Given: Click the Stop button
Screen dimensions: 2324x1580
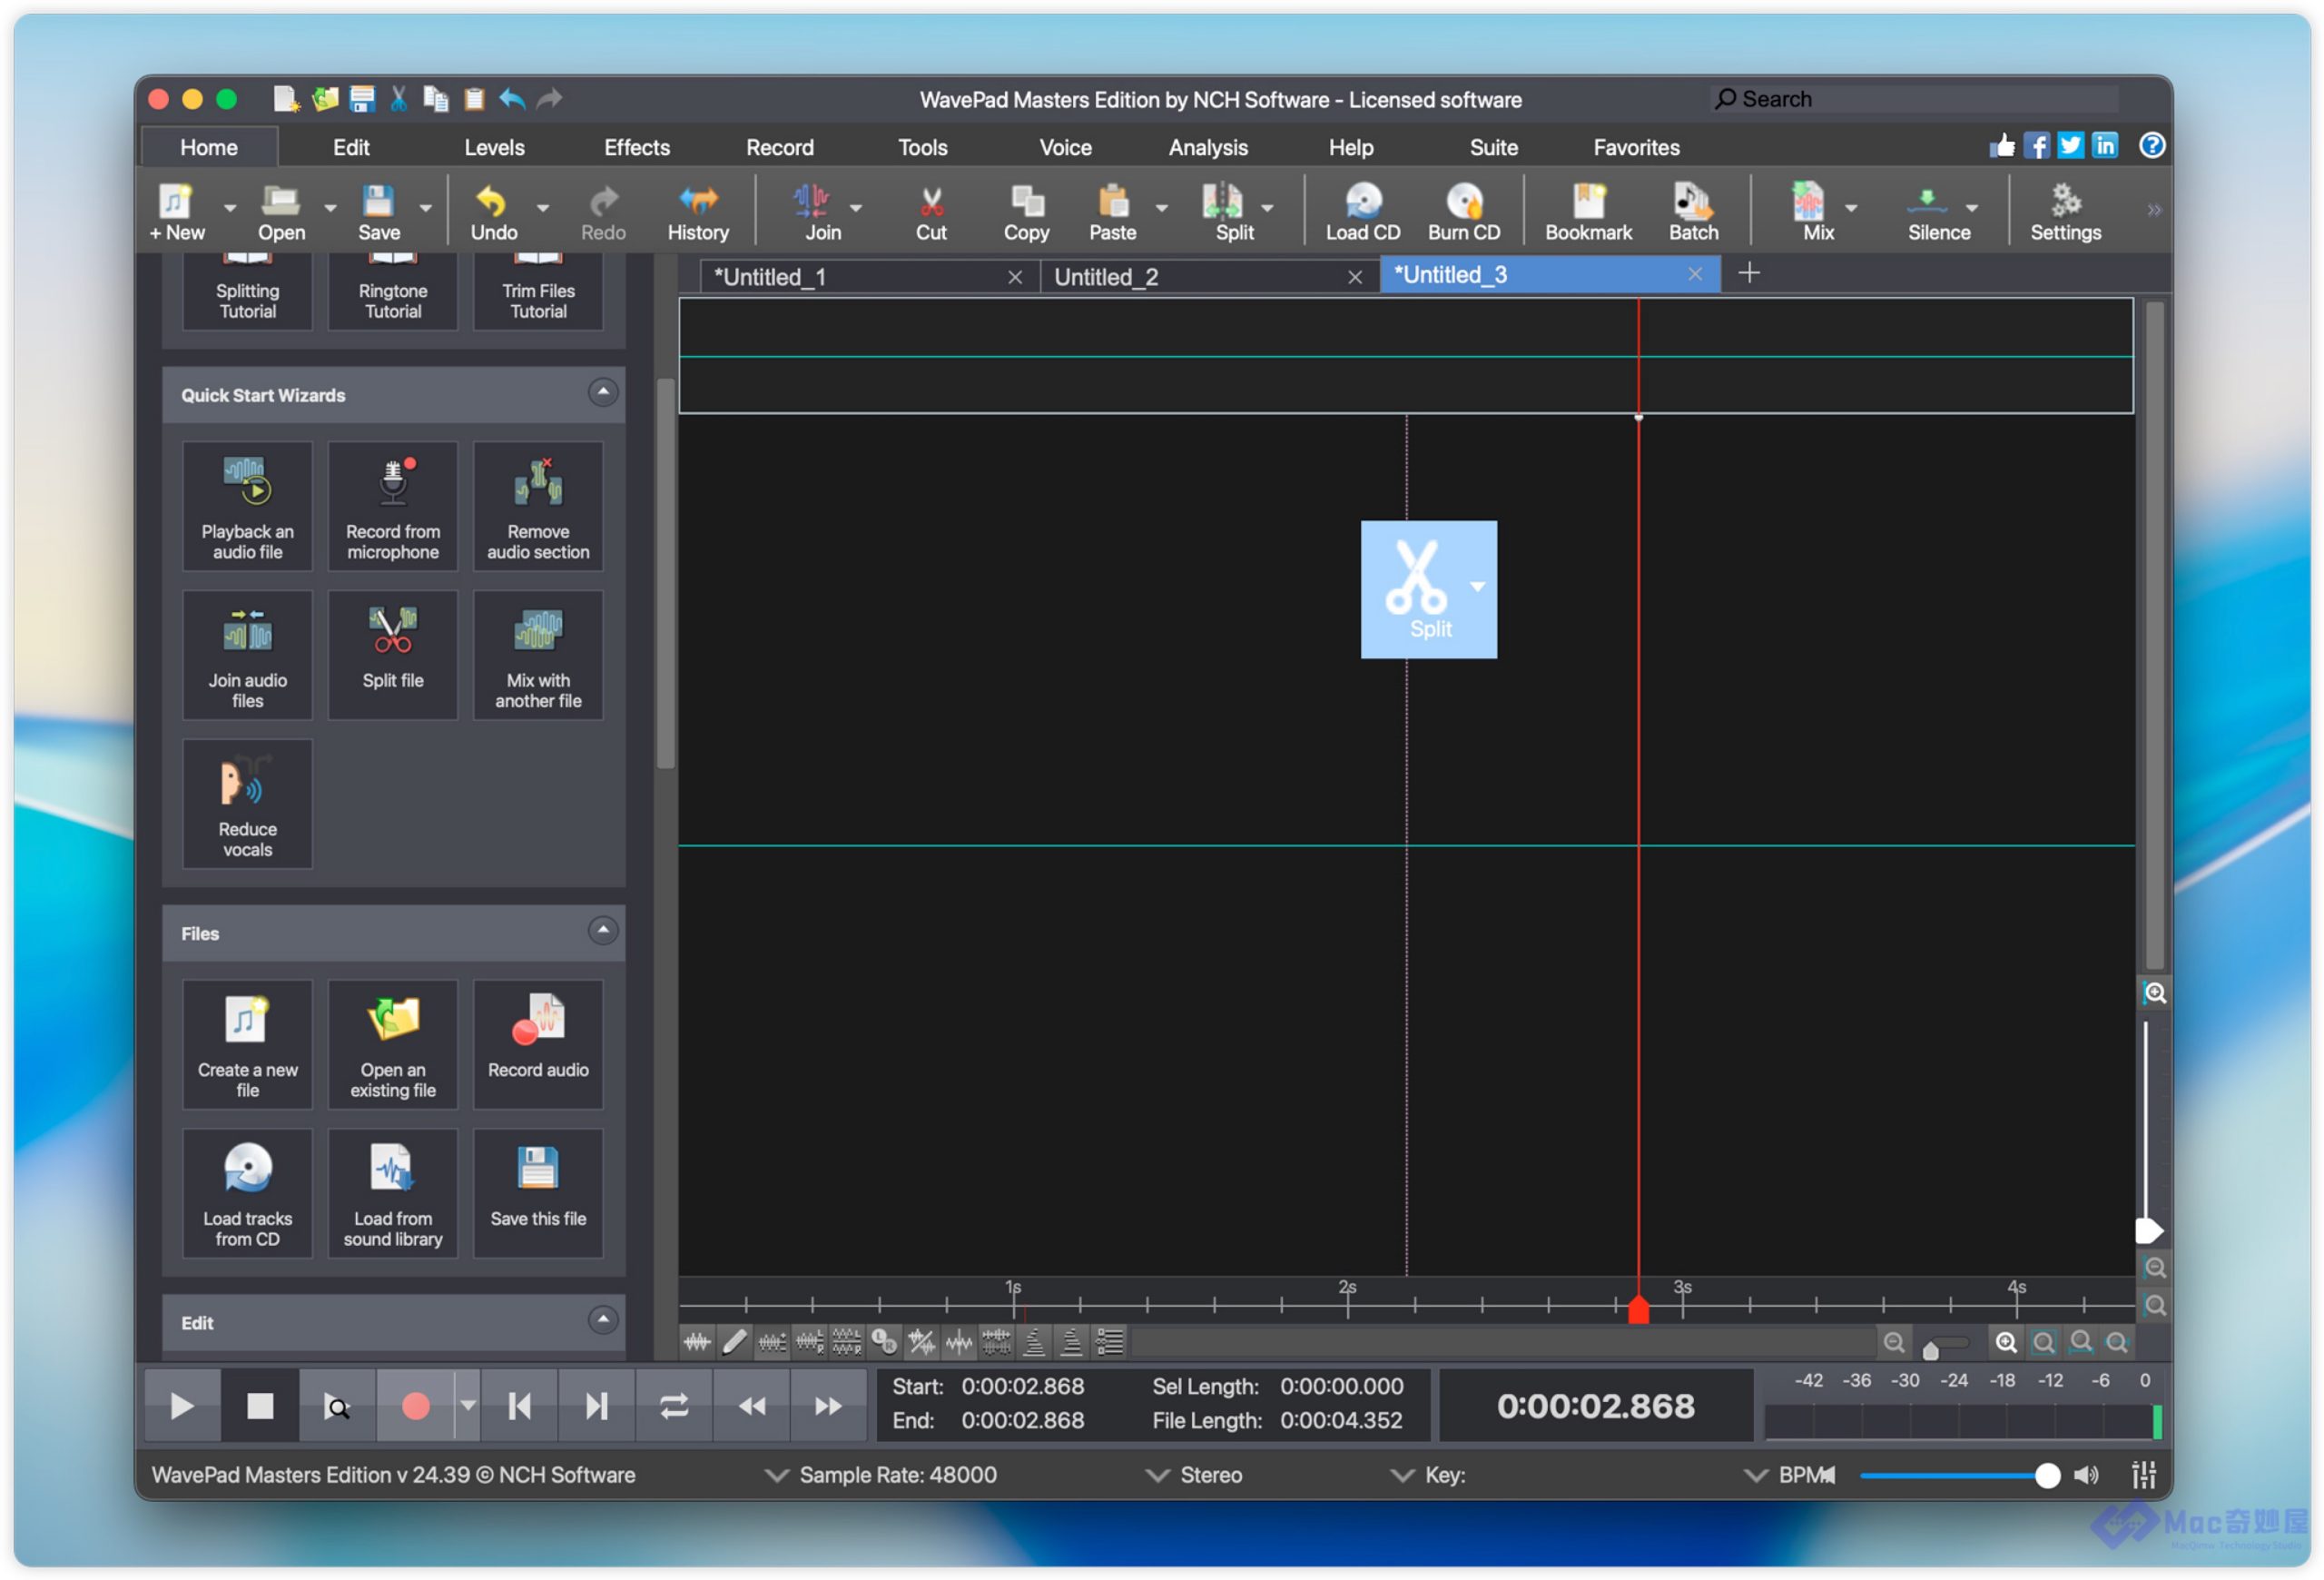Looking at the screenshot, I should click(x=260, y=1406).
